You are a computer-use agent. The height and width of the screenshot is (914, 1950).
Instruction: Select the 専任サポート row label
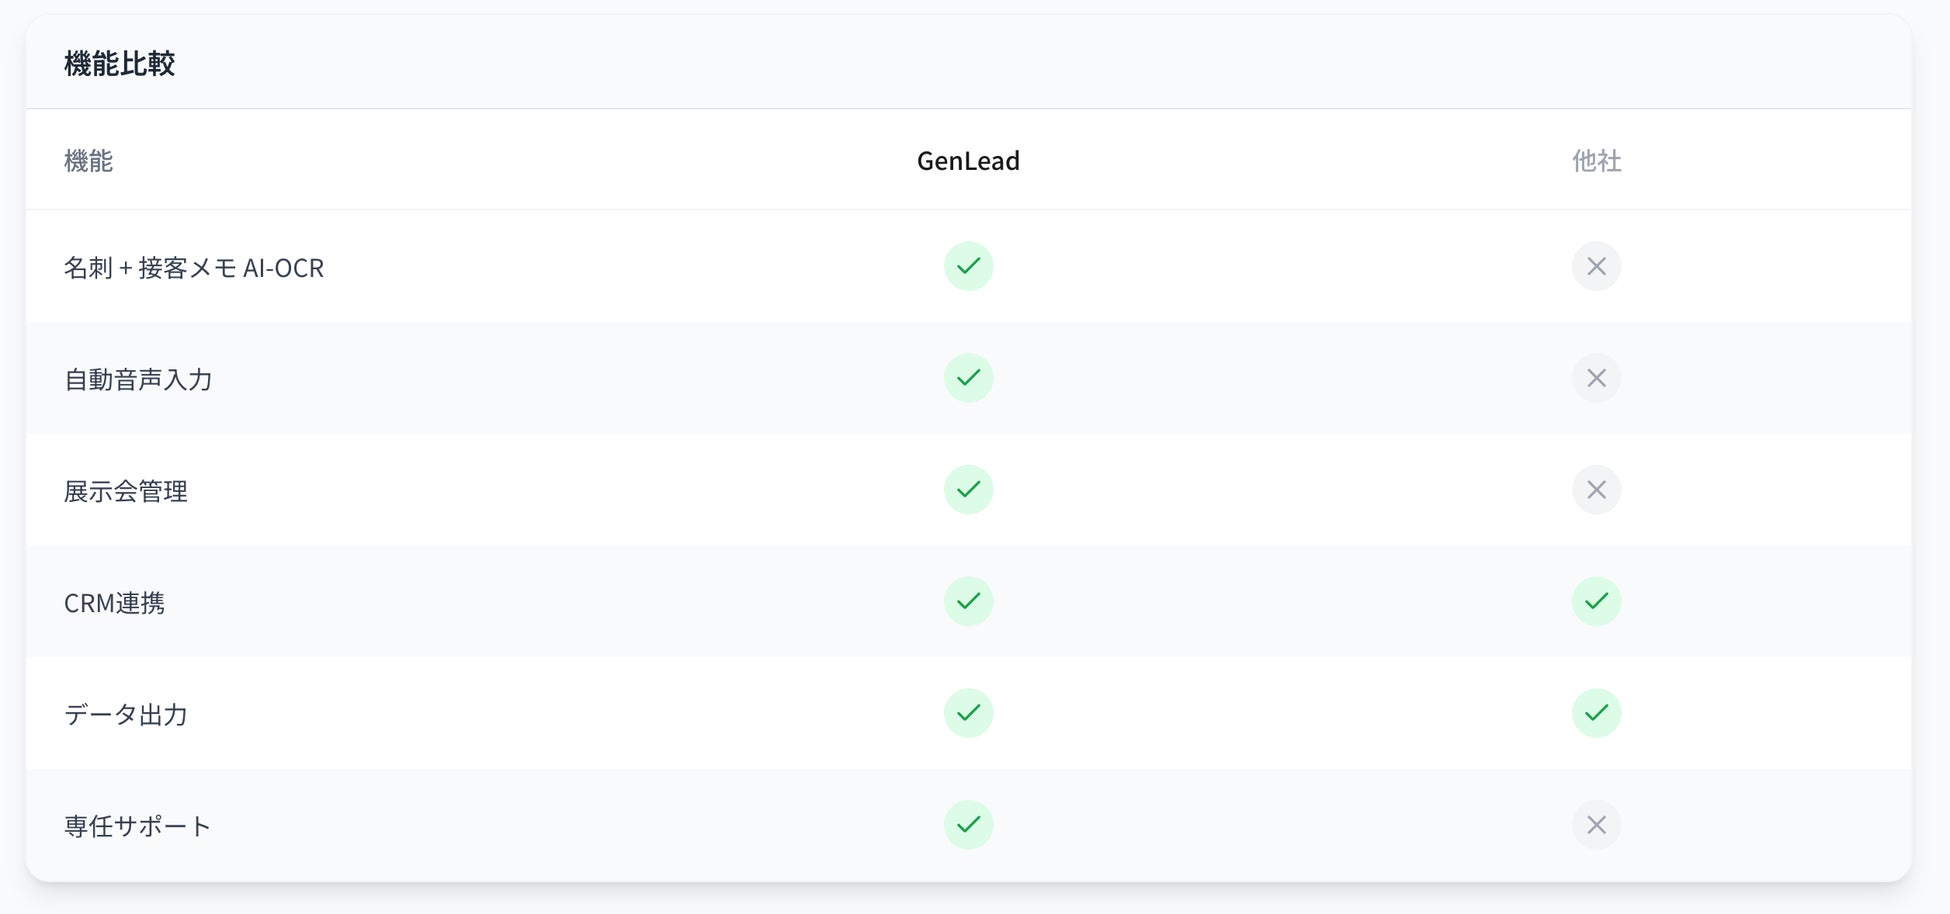coord(137,827)
